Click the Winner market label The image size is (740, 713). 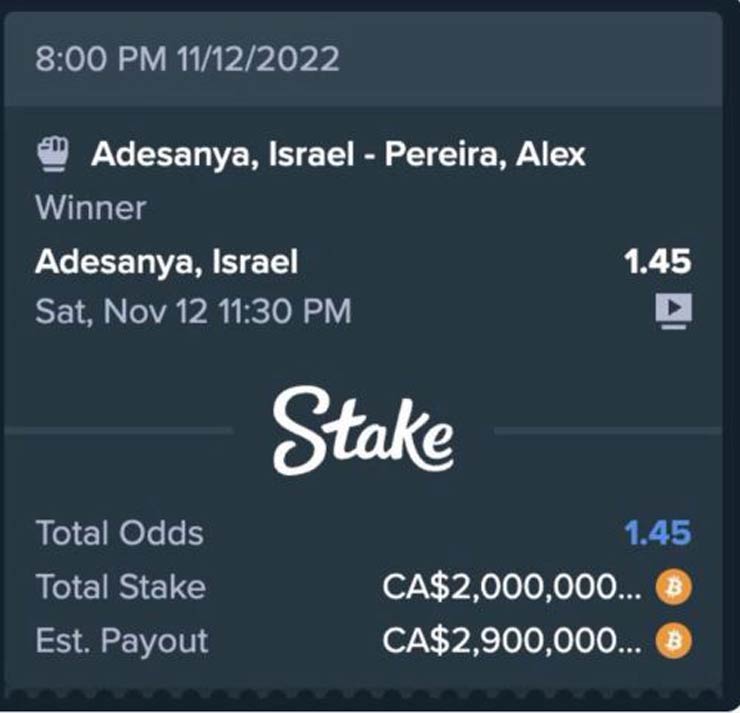click(90, 208)
